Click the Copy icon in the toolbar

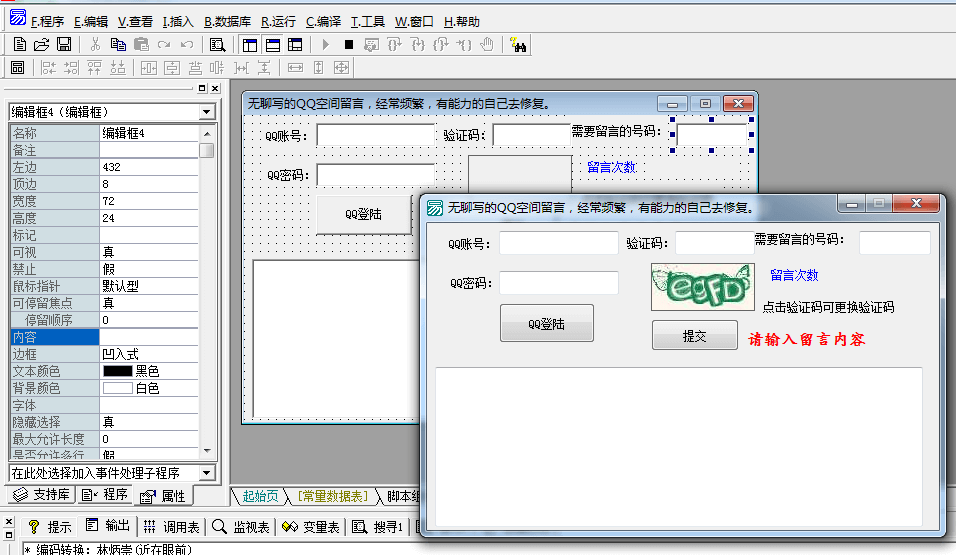pos(118,44)
